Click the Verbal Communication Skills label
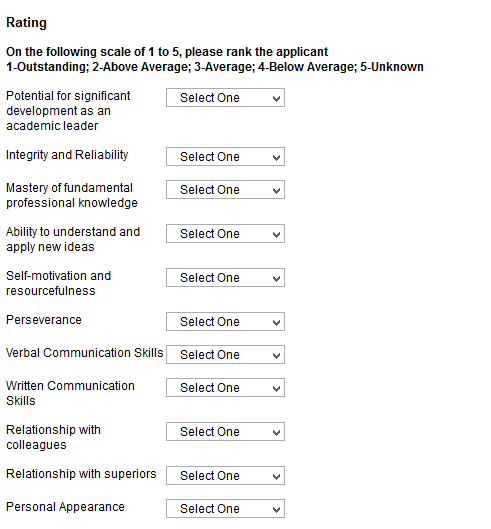Screen dimensions: 491x529 pyautogui.click(x=85, y=353)
